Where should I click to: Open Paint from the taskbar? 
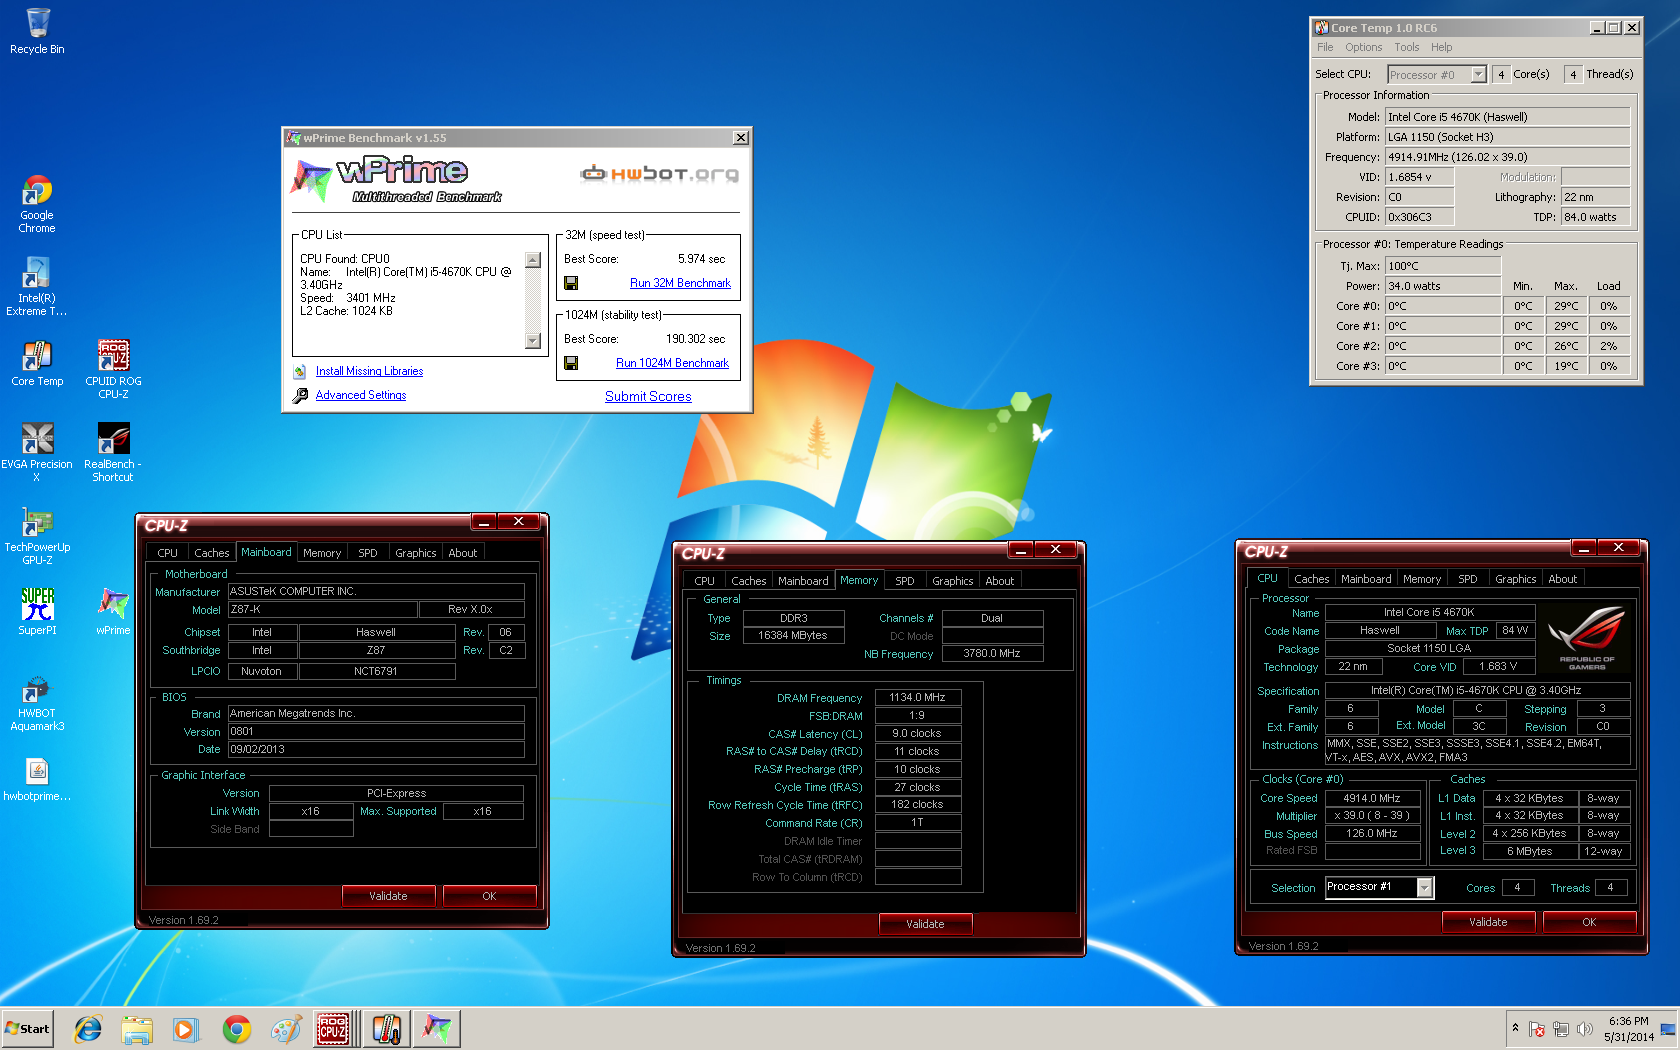[x=286, y=1028]
